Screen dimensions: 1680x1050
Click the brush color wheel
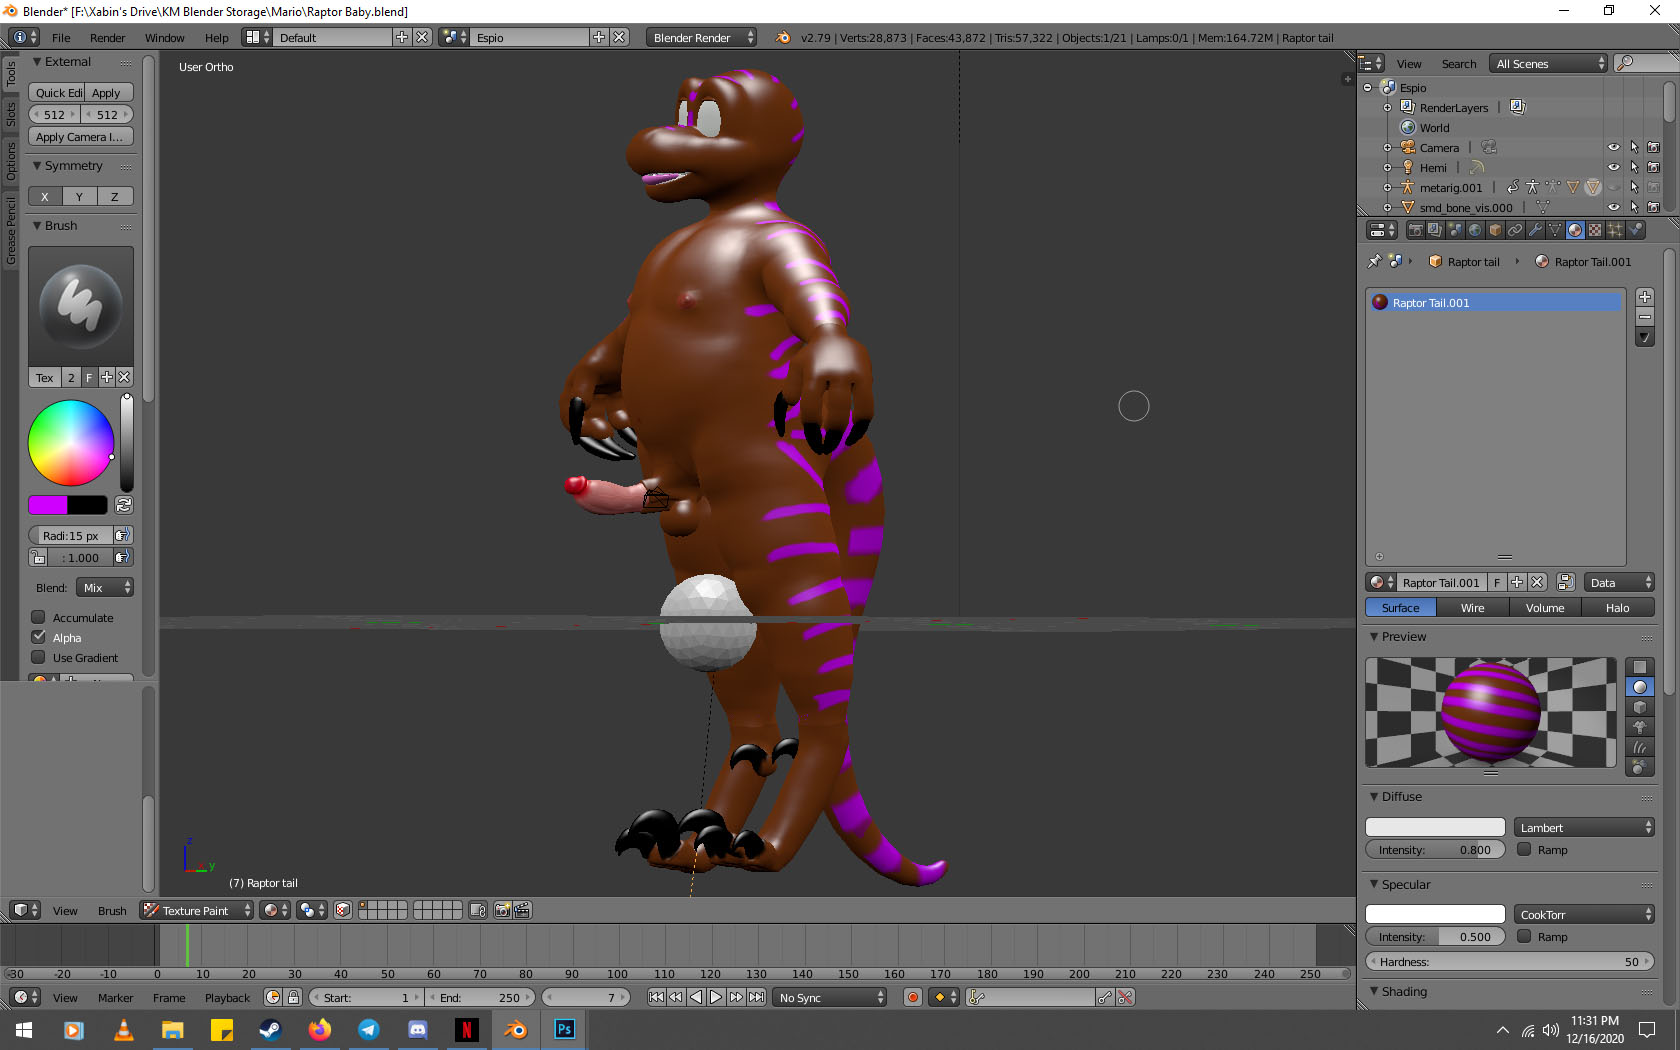[71, 443]
